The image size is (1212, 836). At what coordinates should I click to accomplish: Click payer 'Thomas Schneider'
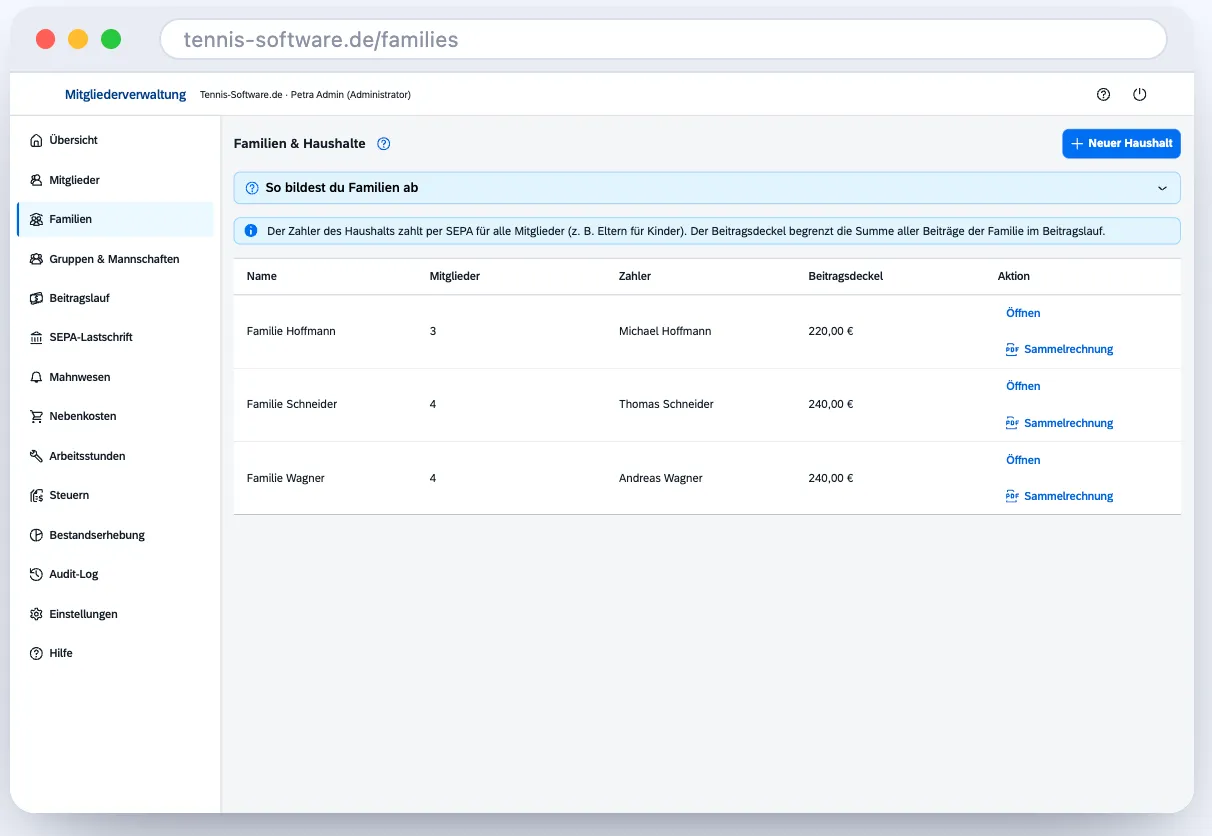point(666,404)
